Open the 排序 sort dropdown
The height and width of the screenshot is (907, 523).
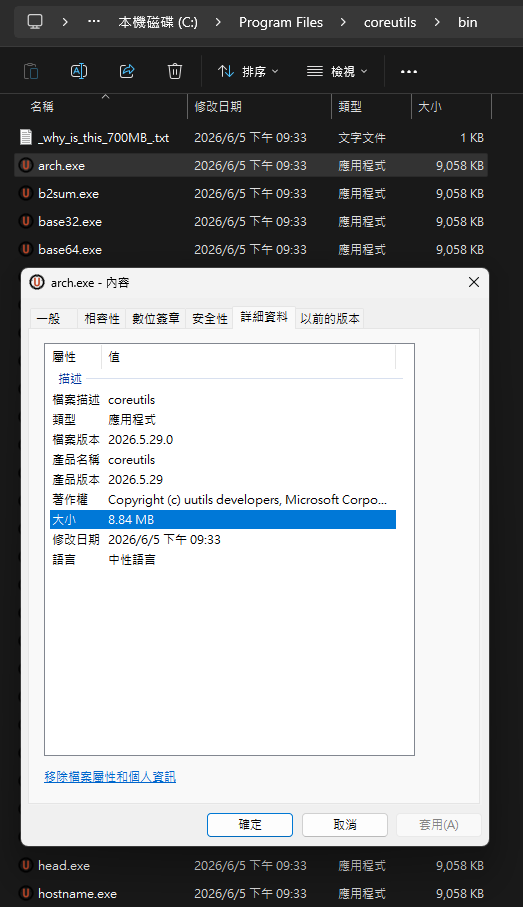pyautogui.click(x=248, y=71)
